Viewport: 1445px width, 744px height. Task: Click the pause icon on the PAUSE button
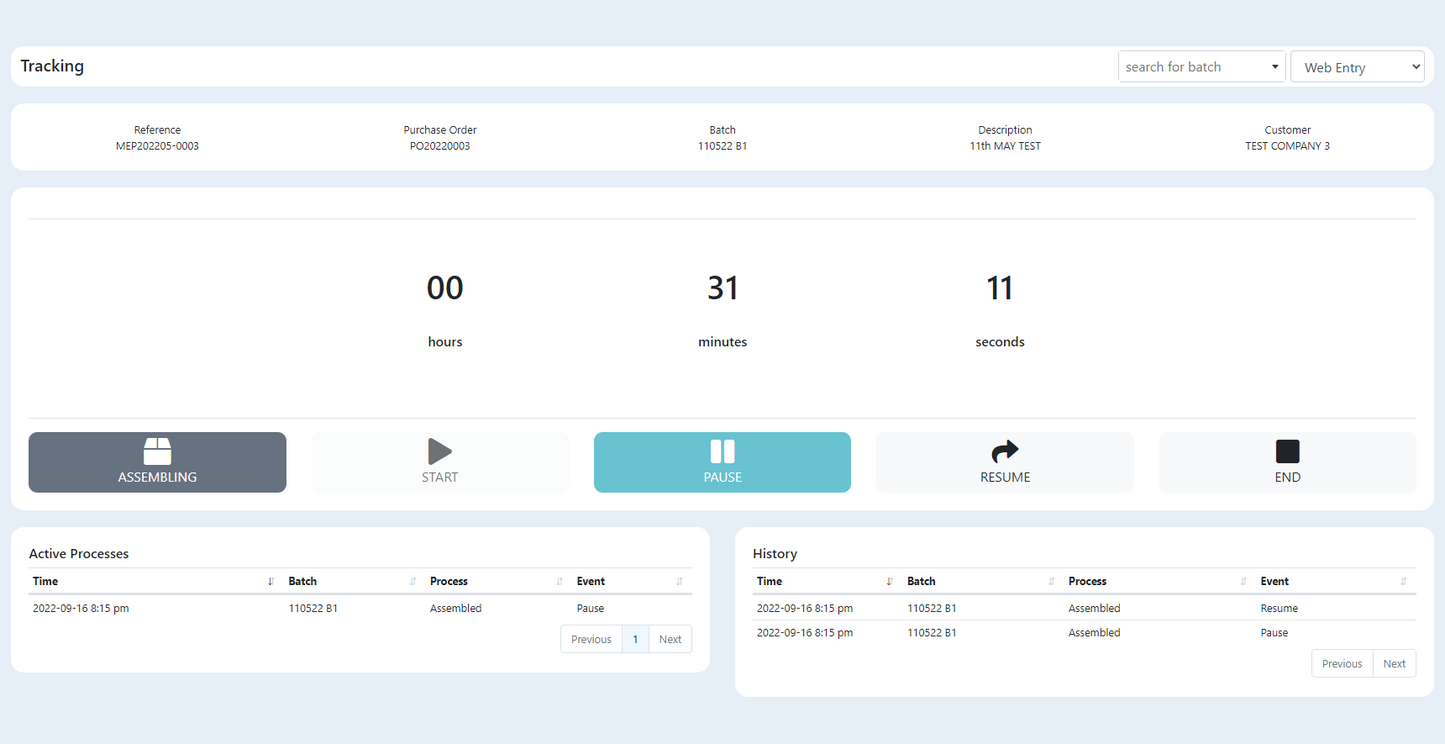click(722, 450)
